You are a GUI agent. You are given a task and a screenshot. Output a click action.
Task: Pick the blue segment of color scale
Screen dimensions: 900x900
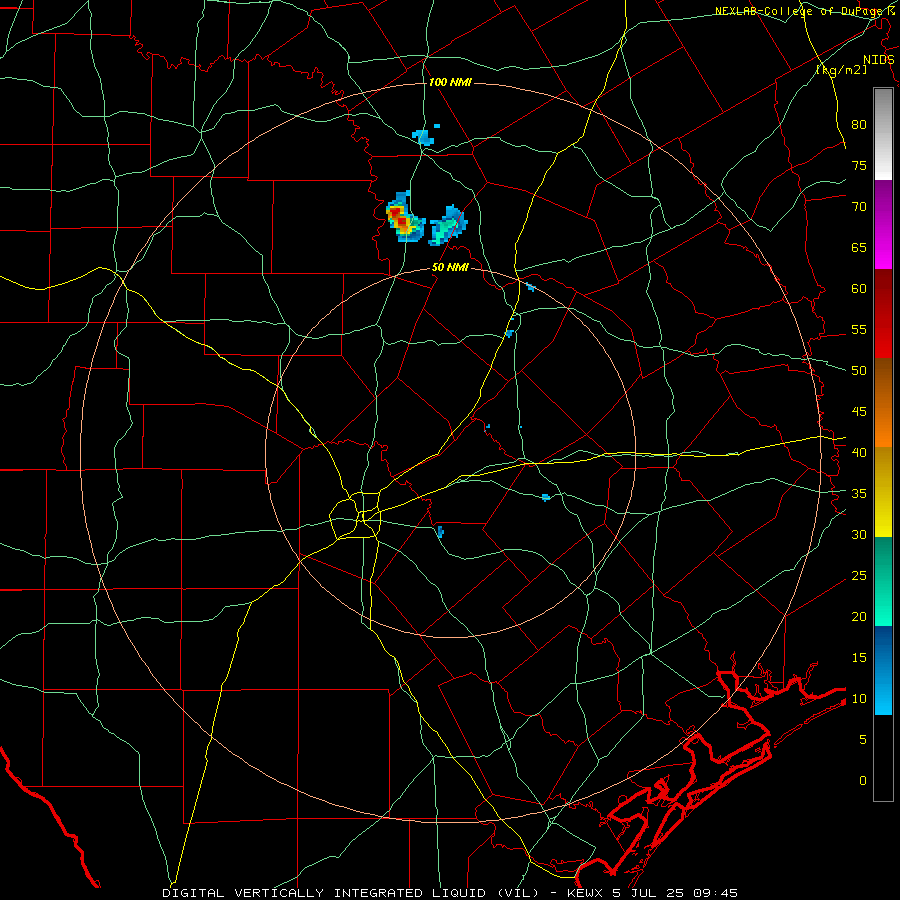(883, 670)
